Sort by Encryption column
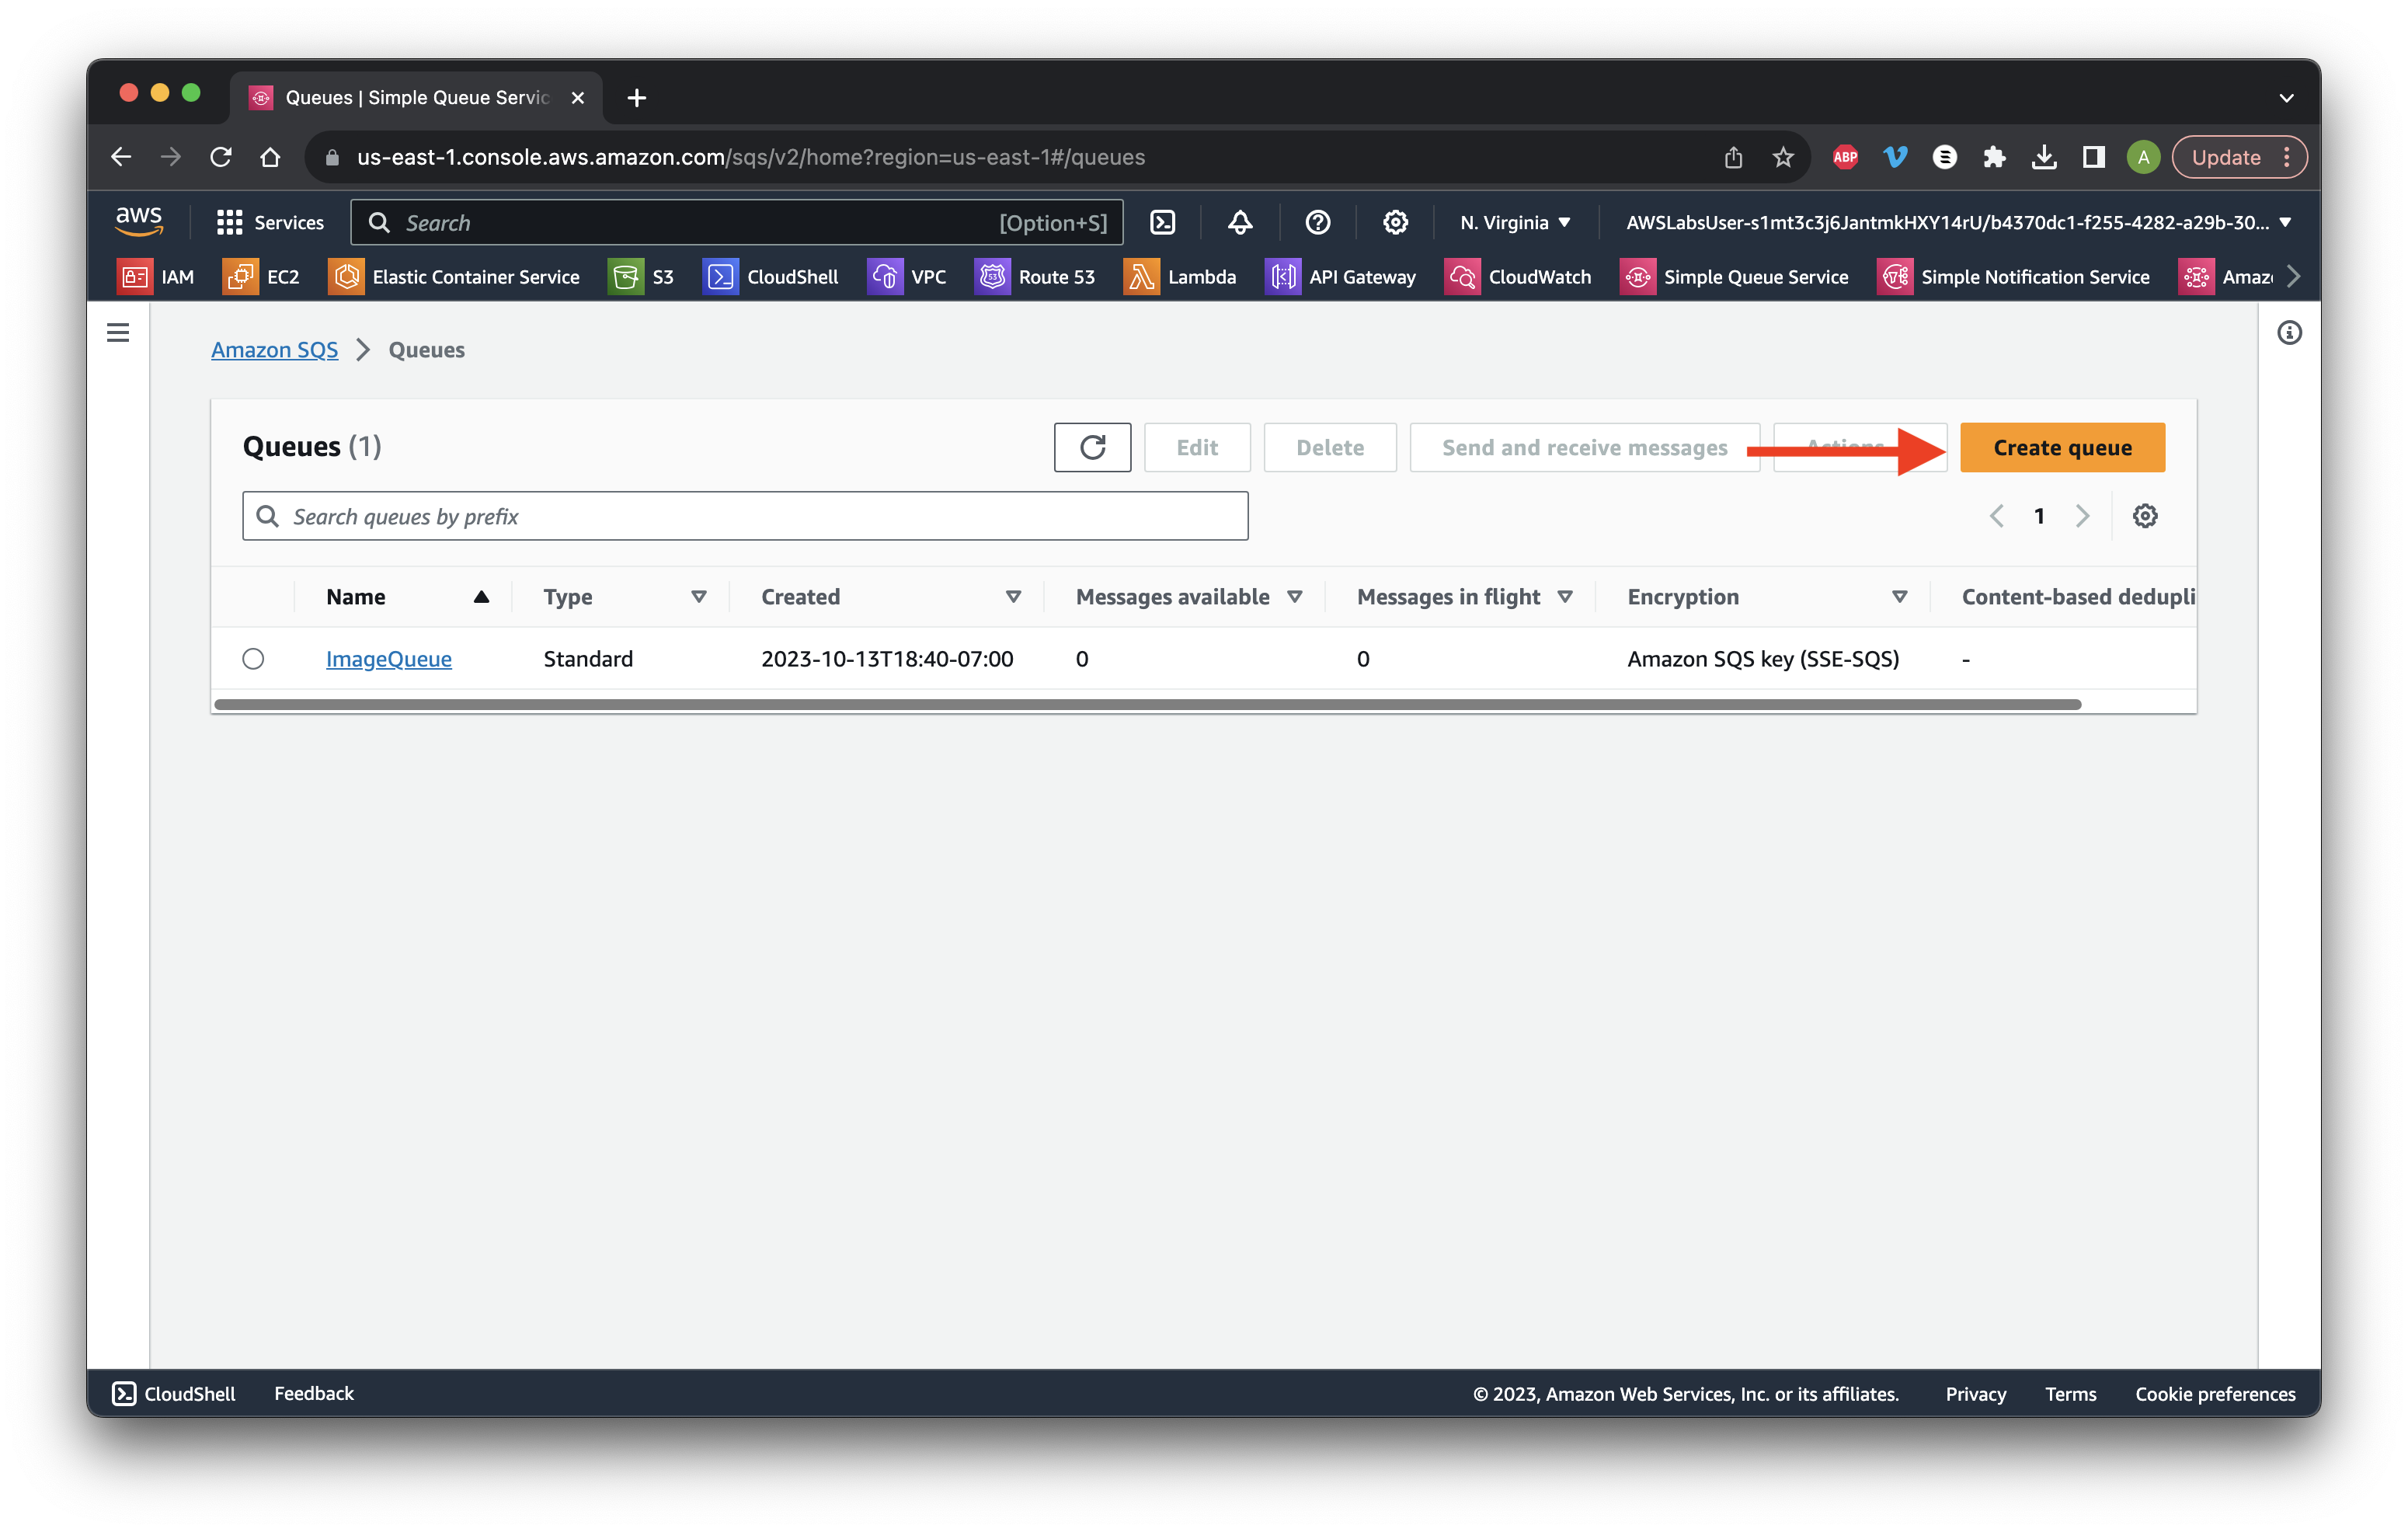This screenshot has width=2408, height=1532. (x=1768, y=597)
